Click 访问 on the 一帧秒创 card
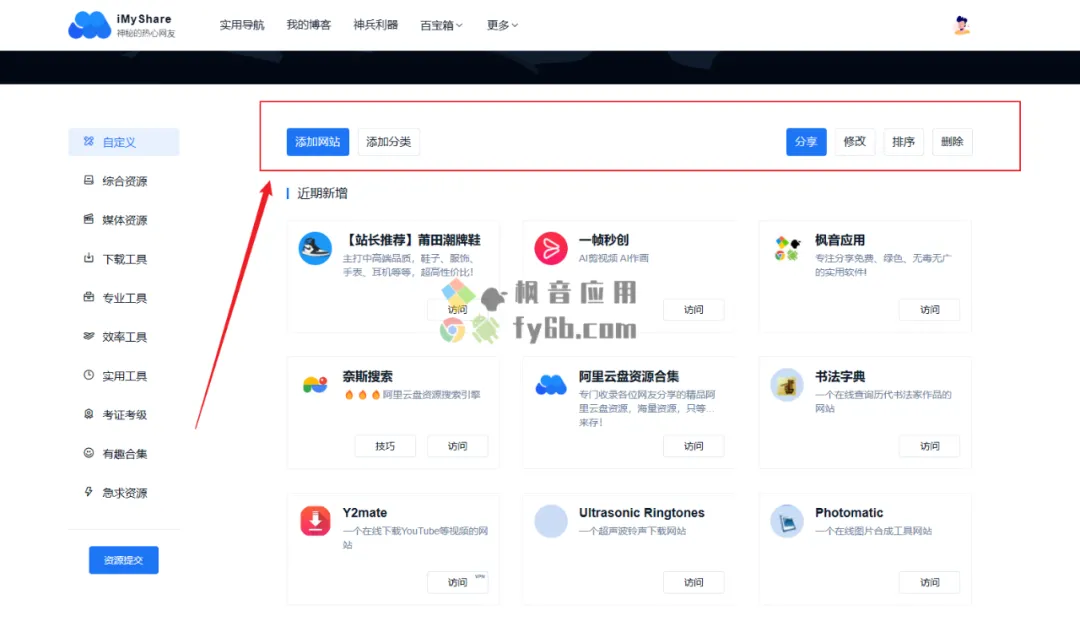 pyautogui.click(x=694, y=310)
